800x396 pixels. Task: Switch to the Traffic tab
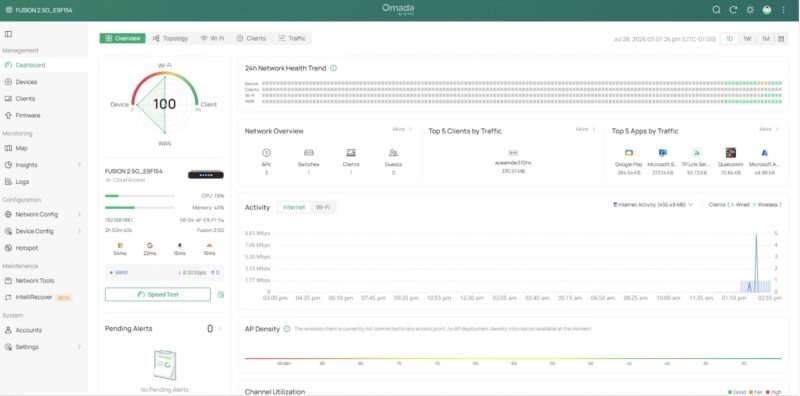(x=292, y=38)
